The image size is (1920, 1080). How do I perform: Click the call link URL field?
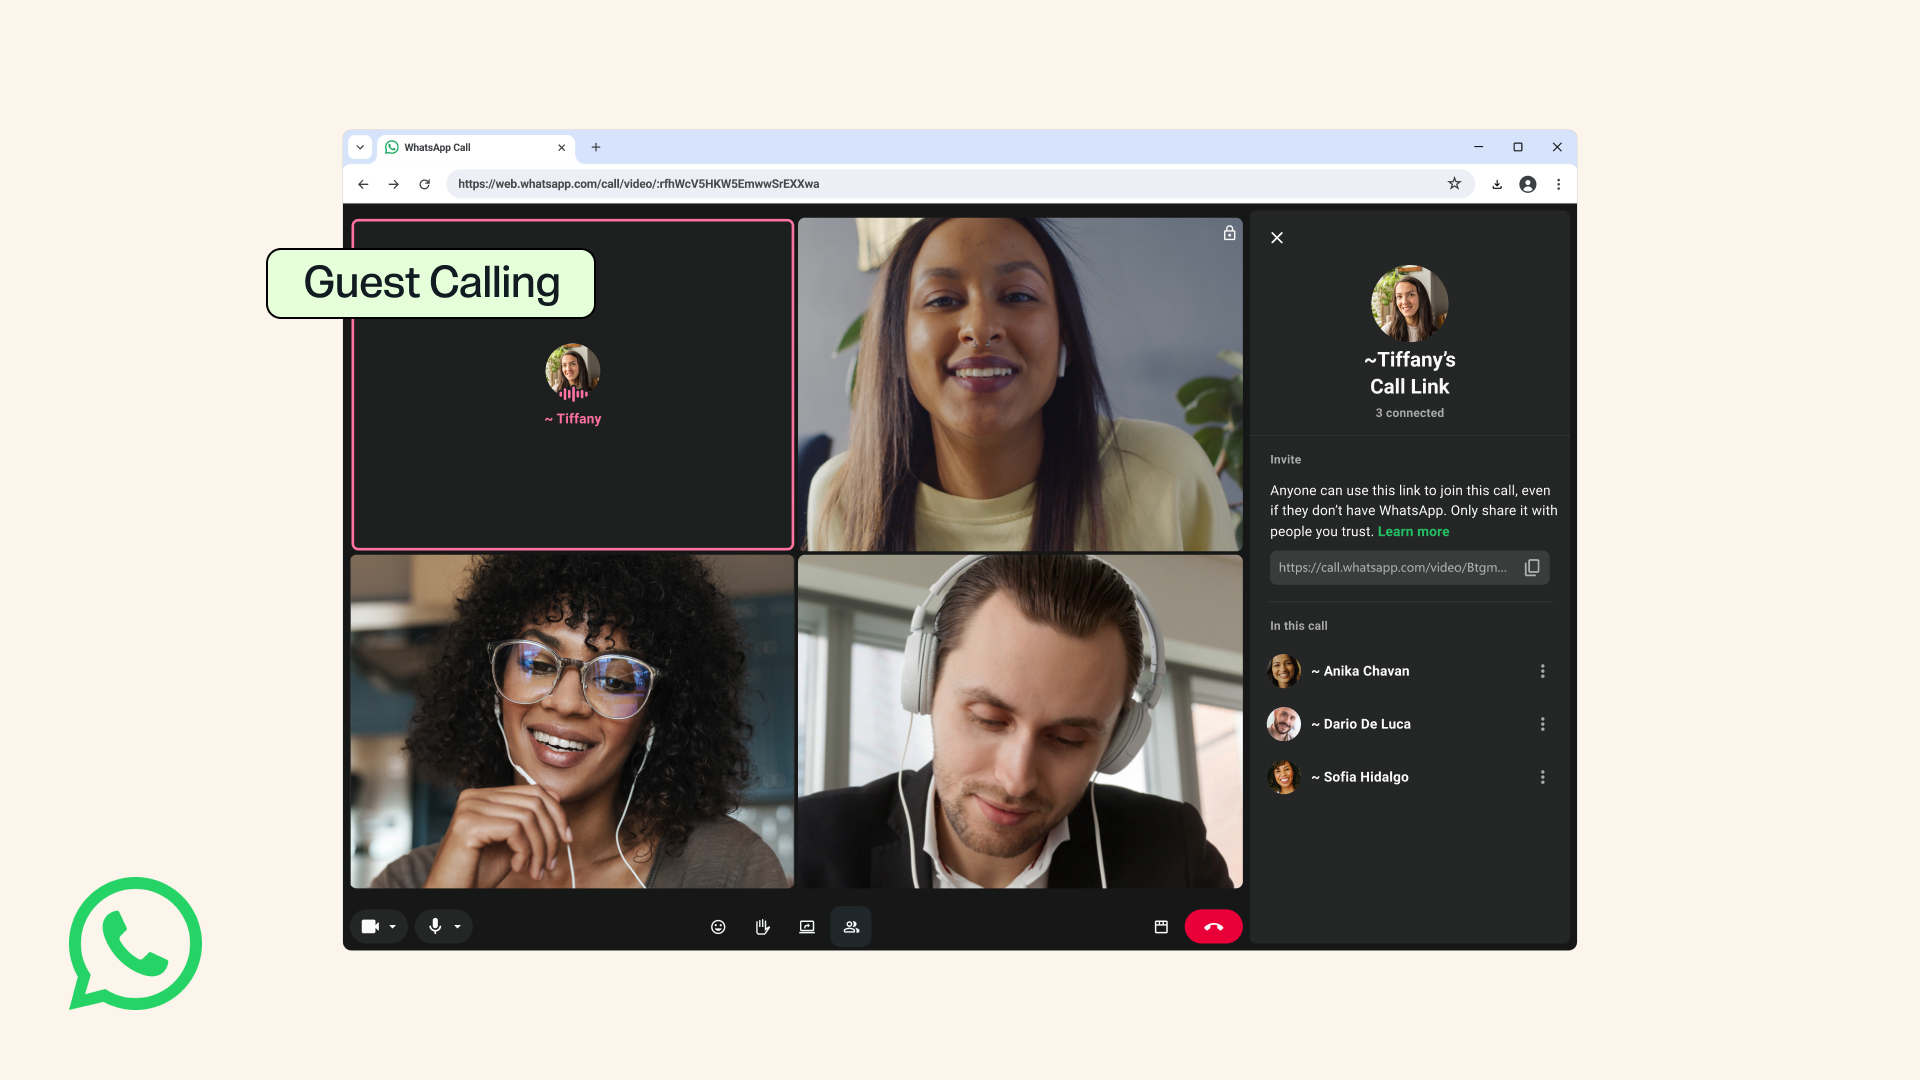pyautogui.click(x=1409, y=568)
